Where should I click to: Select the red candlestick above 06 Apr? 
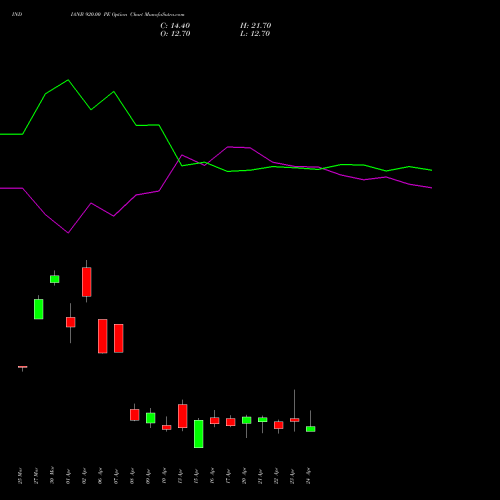(x=103, y=336)
